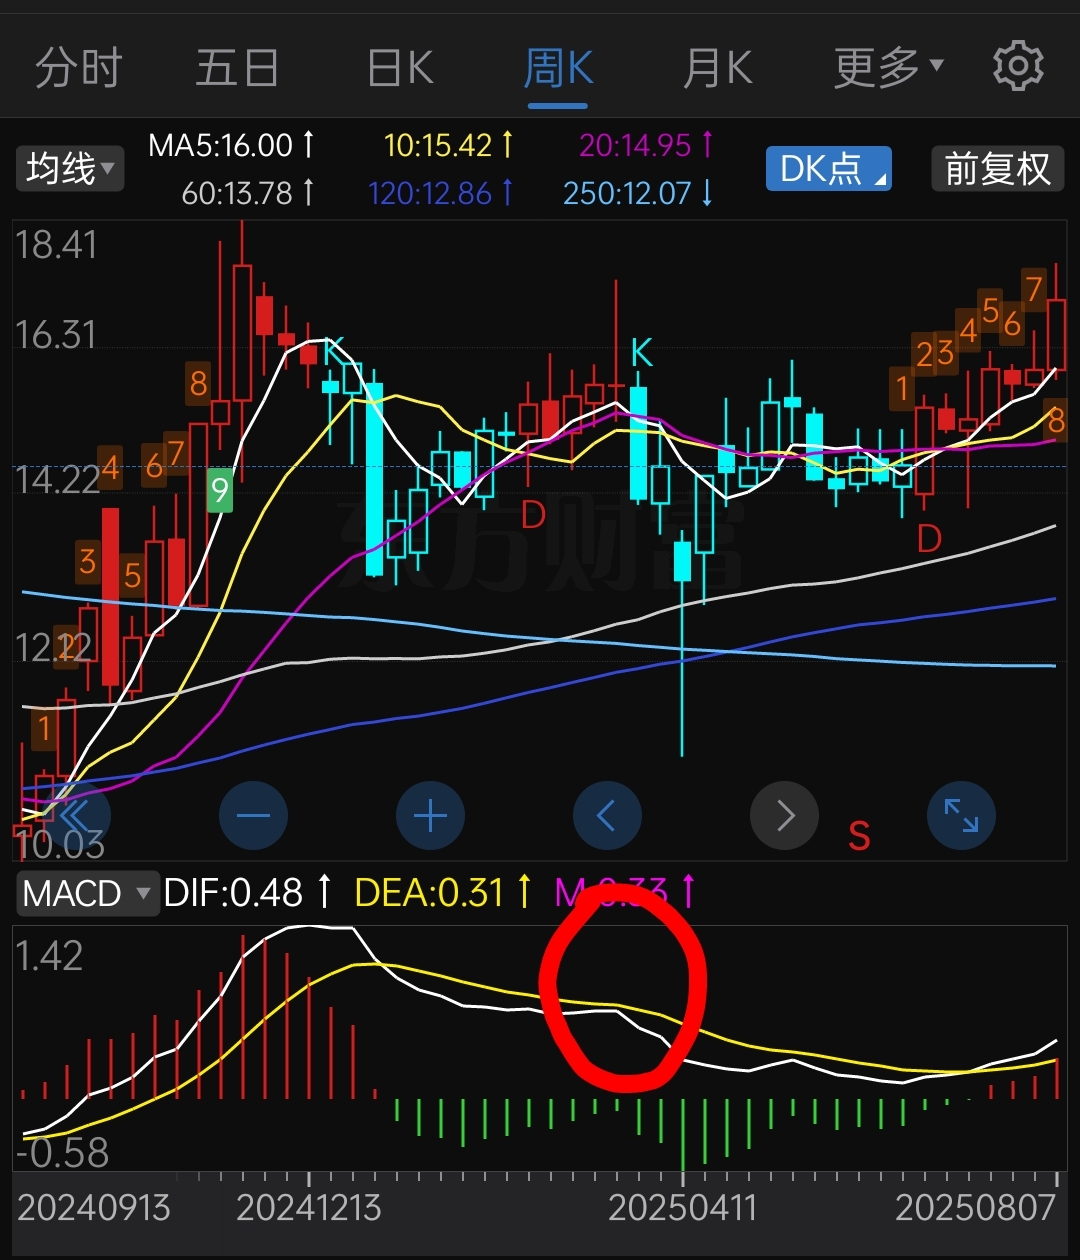This screenshot has height=1260, width=1080.
Task: Click the MA 10:15.42 value
Action: pos(448,145)
